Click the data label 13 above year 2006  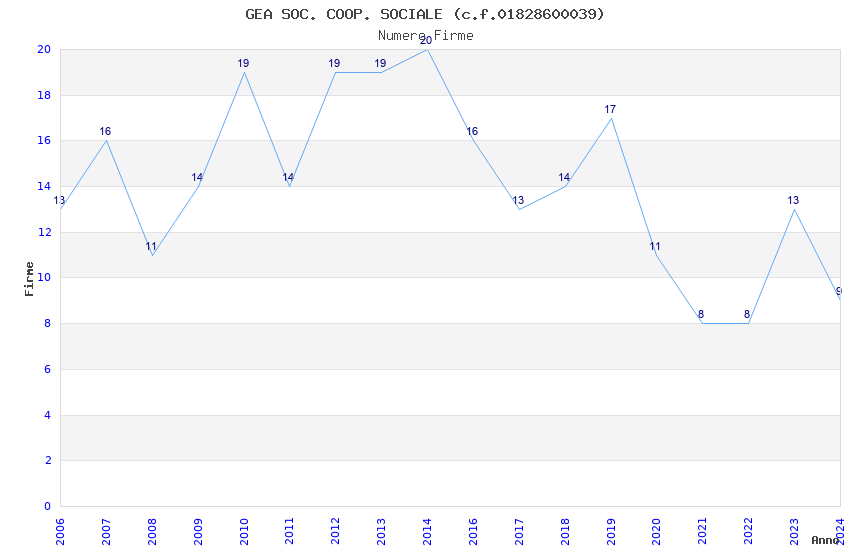(x=59, y=200)
